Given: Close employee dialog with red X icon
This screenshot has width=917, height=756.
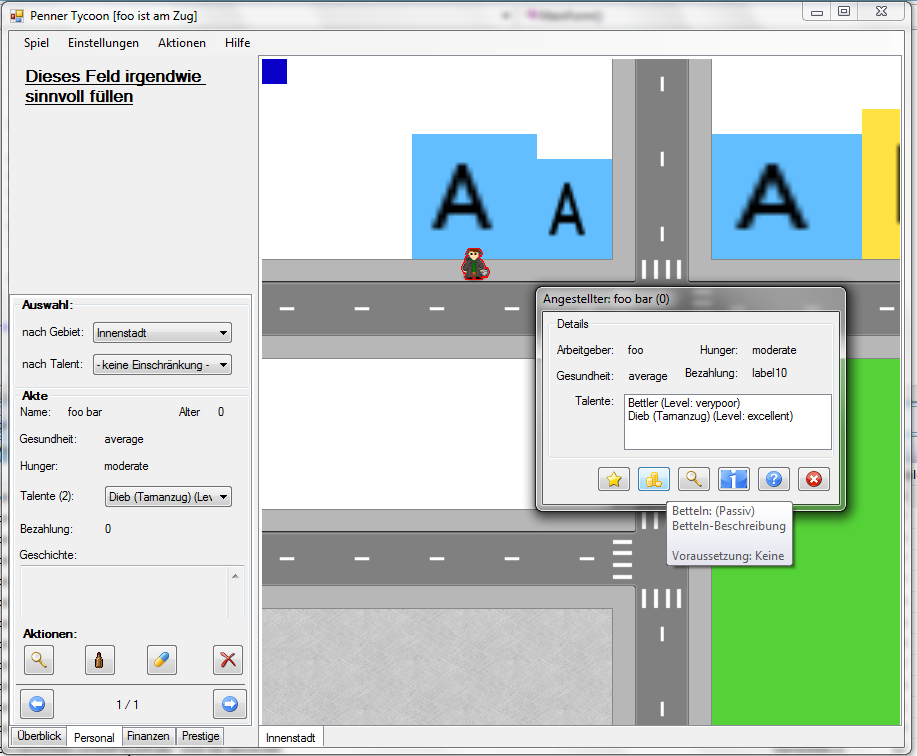Looking at the screenshot, I should pos(813,479).
